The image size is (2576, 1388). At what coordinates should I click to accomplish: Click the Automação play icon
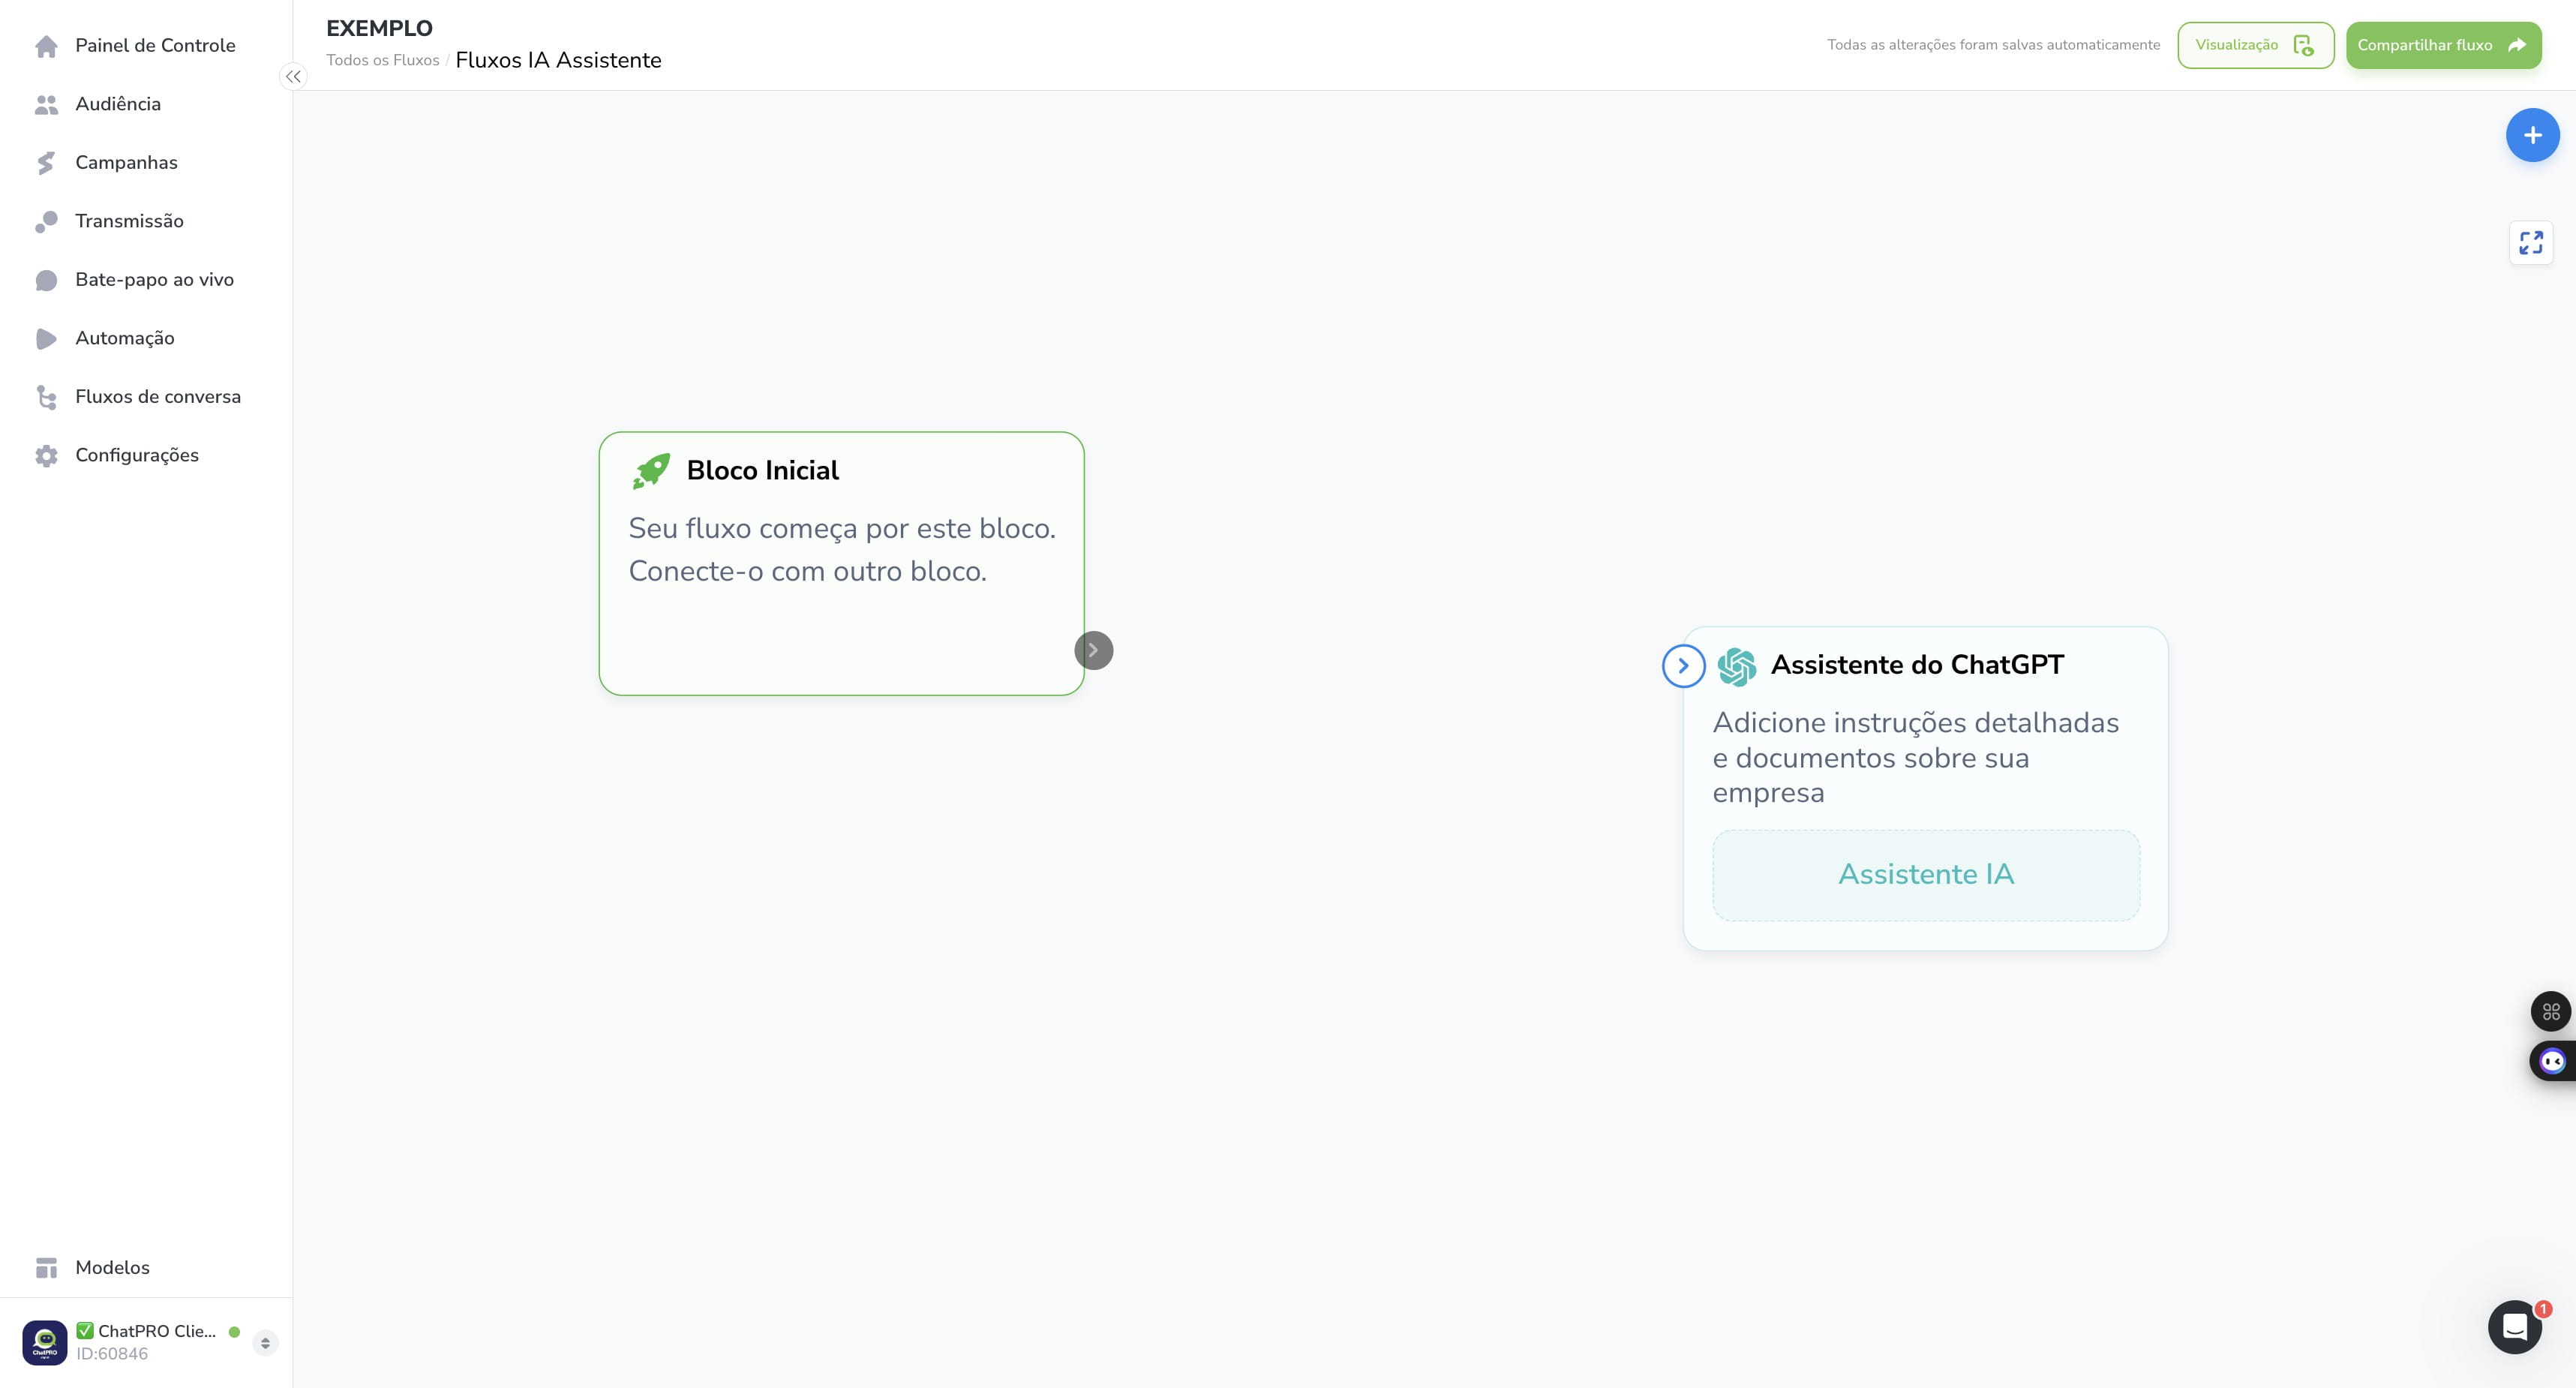tap(46, 339)
